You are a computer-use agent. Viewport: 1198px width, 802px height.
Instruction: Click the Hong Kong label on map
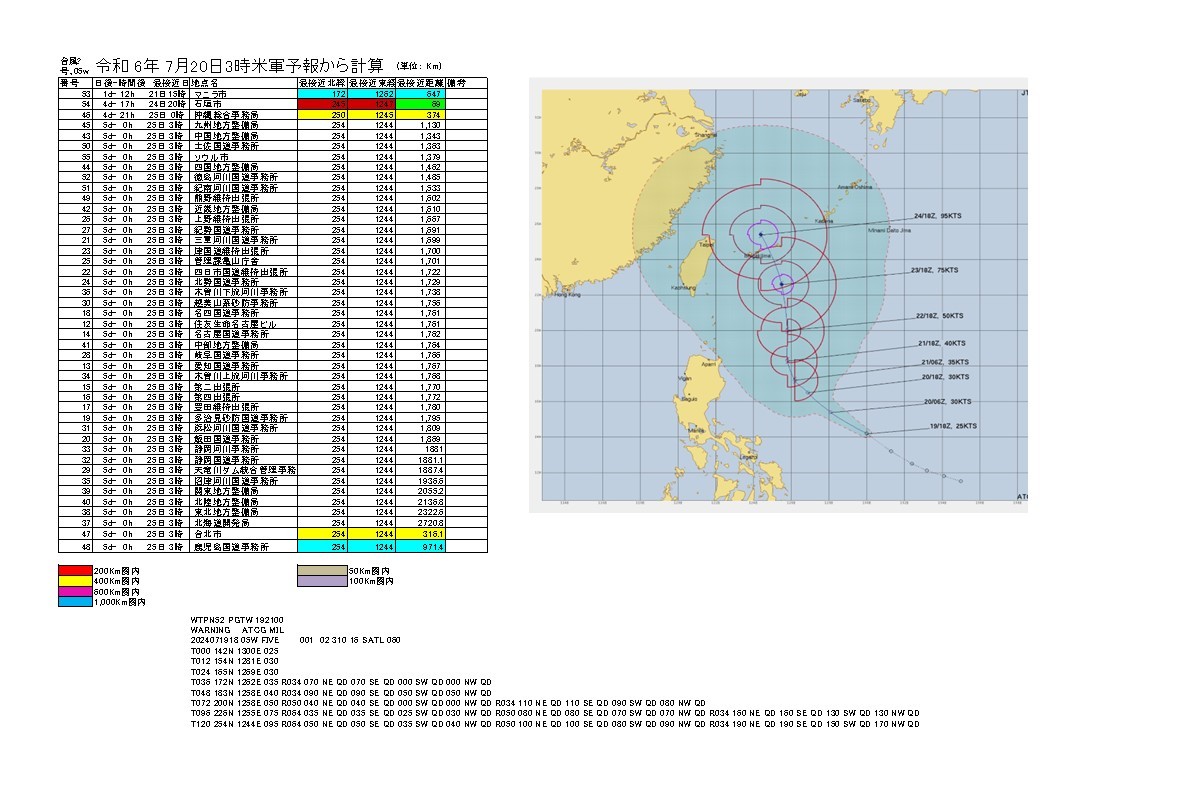567,295
